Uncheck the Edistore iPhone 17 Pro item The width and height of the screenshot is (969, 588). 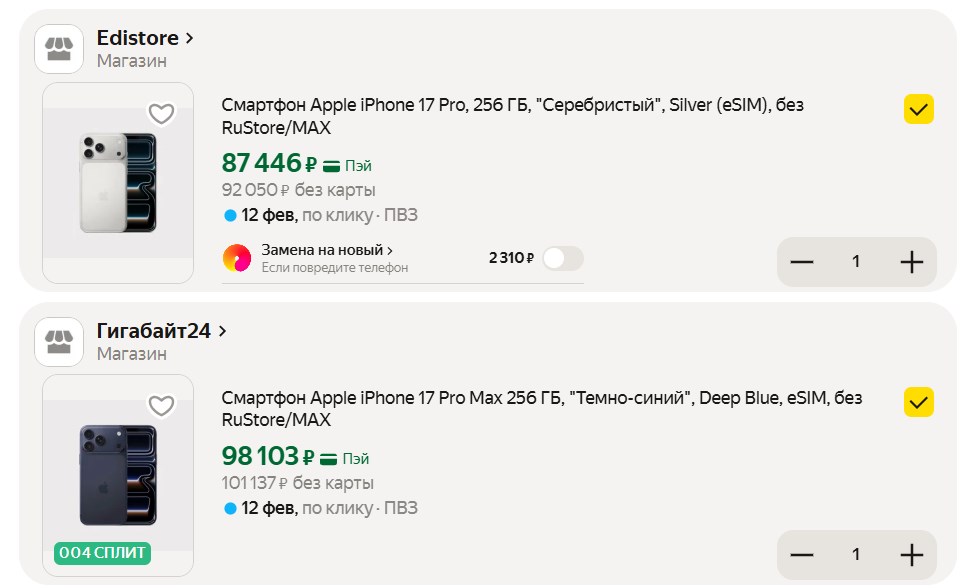(x=918, y=109)
